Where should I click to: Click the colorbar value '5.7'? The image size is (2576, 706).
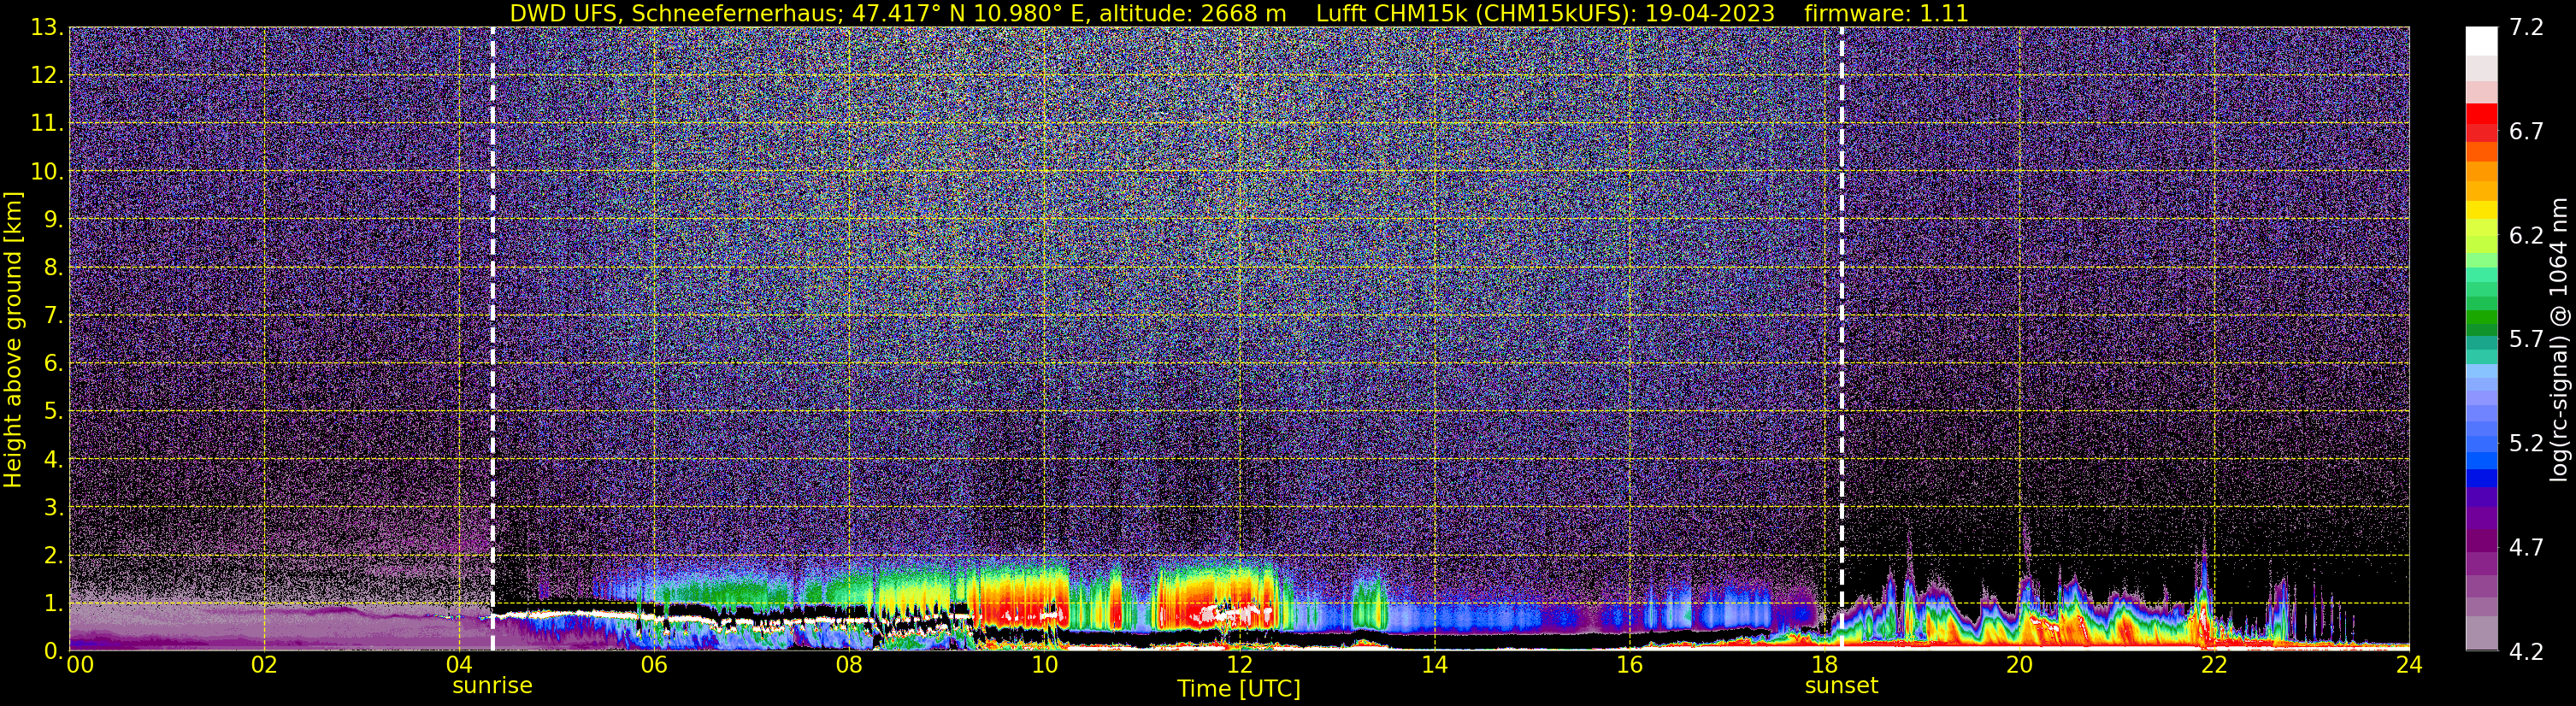tap(2526, 339)
